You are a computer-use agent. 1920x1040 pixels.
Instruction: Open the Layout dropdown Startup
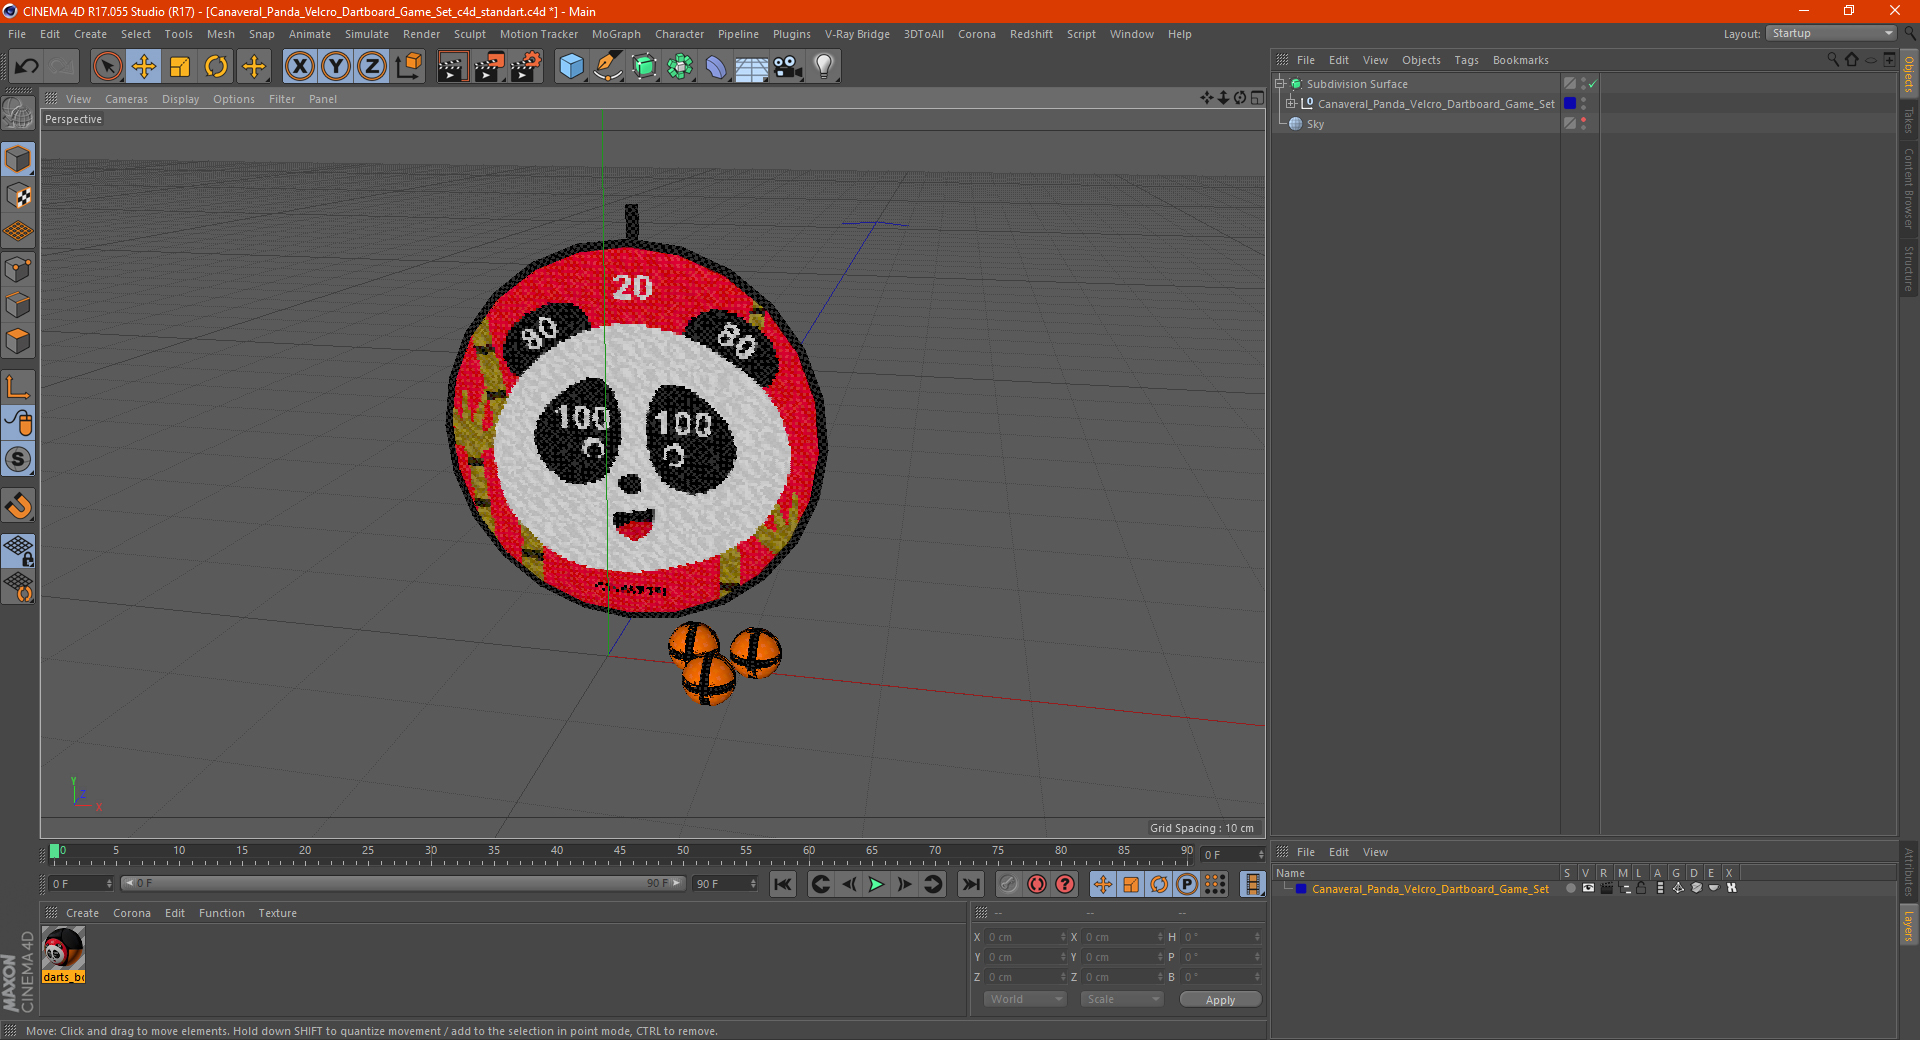tap(1833, 33)
